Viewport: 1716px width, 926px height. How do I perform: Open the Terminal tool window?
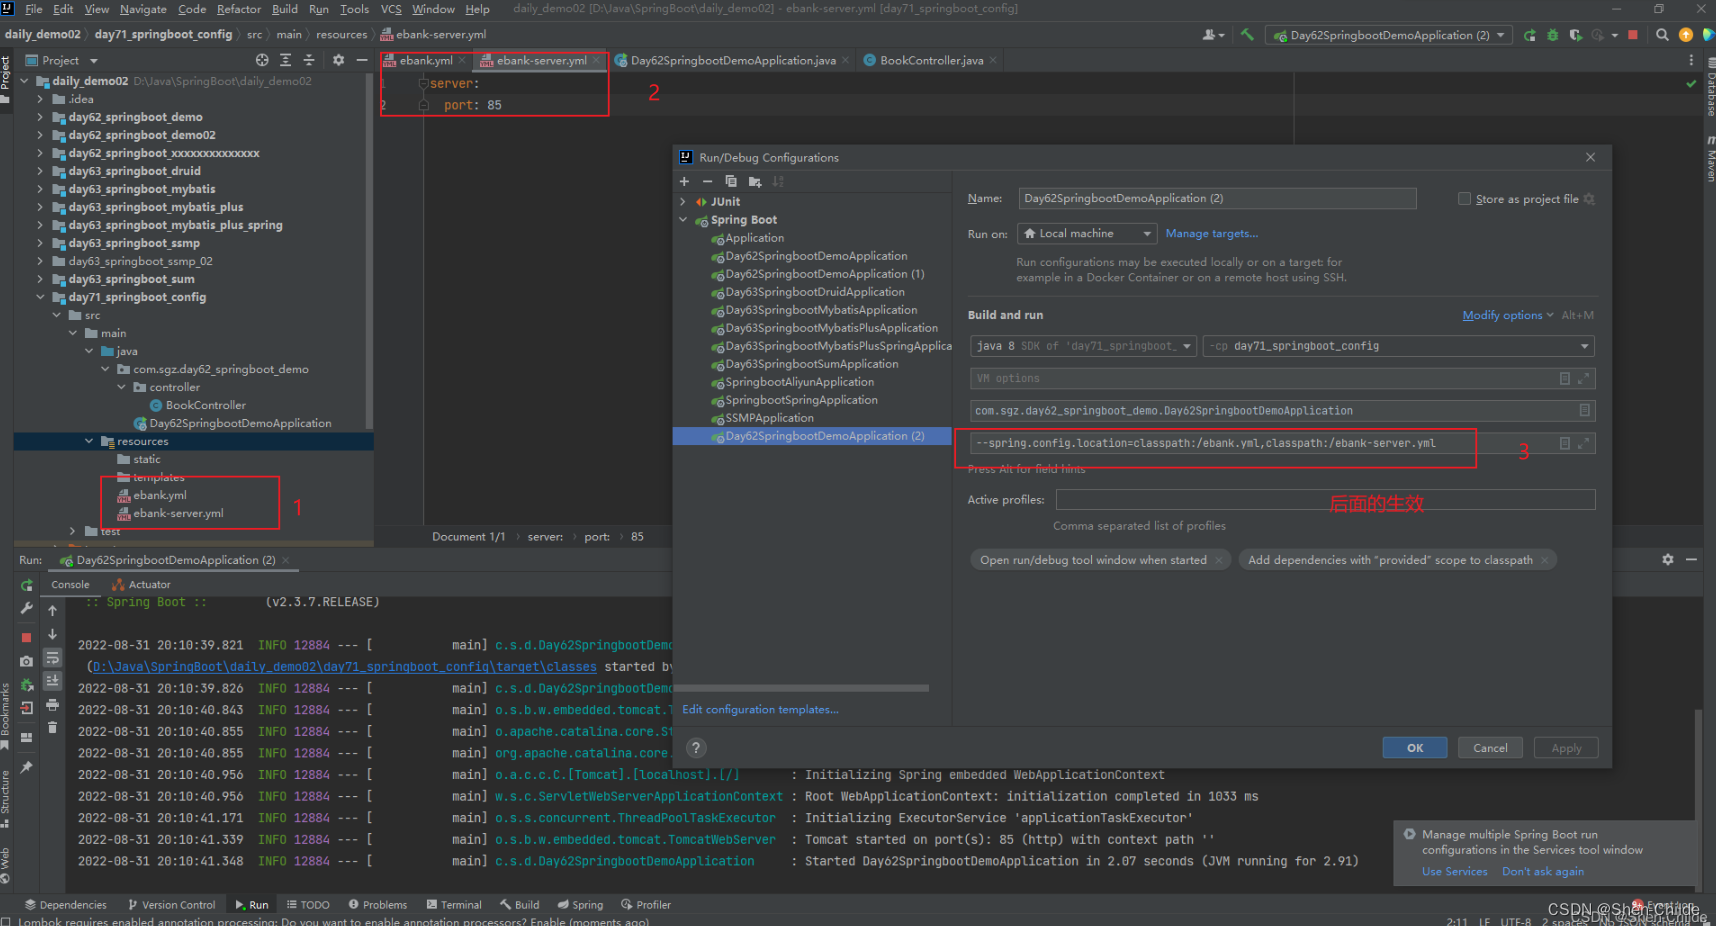(453, 905)
